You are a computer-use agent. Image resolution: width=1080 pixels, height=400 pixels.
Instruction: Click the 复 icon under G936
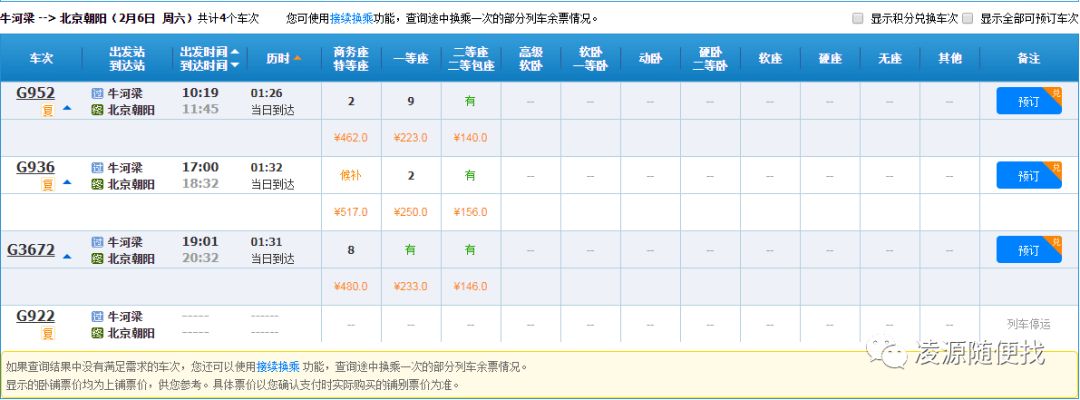click(48, 184)
